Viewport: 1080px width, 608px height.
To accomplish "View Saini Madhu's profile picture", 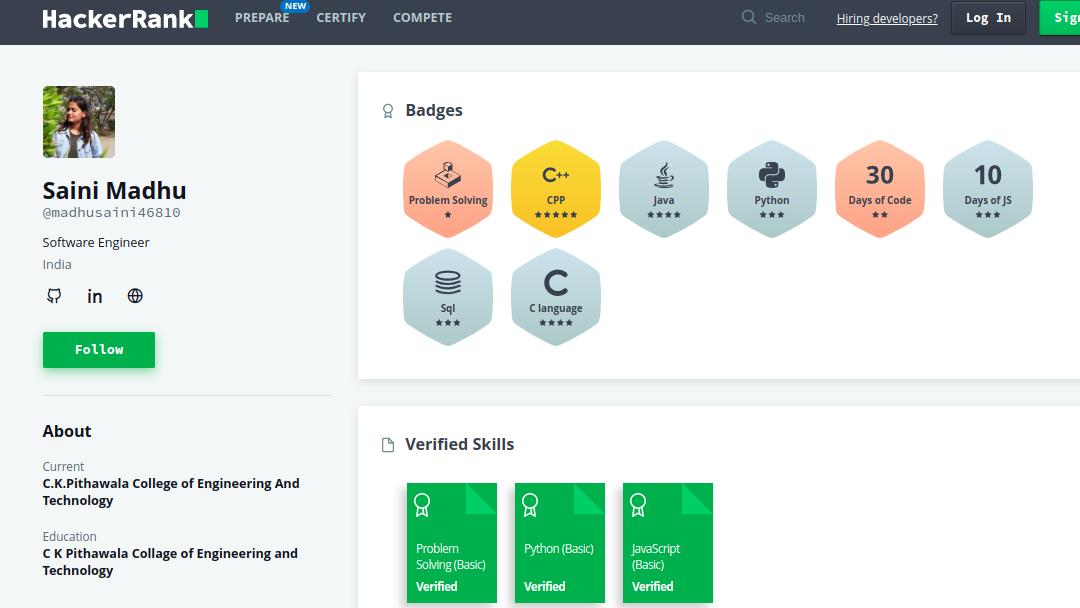I will click(x=79, y=122).
